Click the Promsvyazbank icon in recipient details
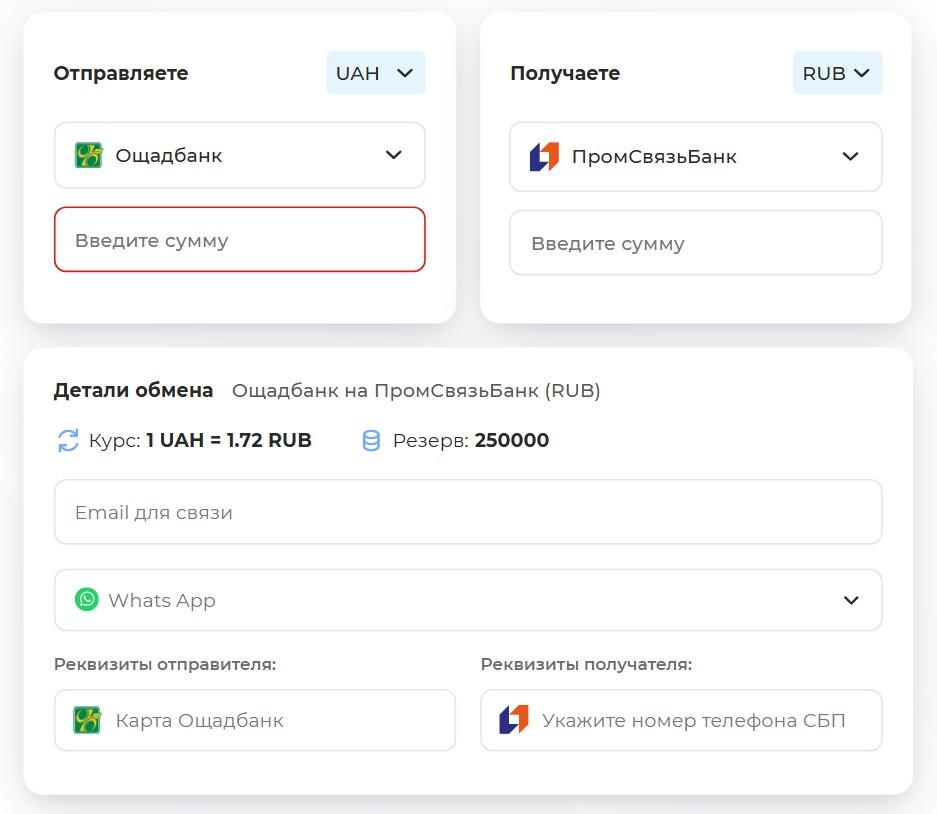Image resolution: width=937 pixels, height=814 pixels. point(514,720)
